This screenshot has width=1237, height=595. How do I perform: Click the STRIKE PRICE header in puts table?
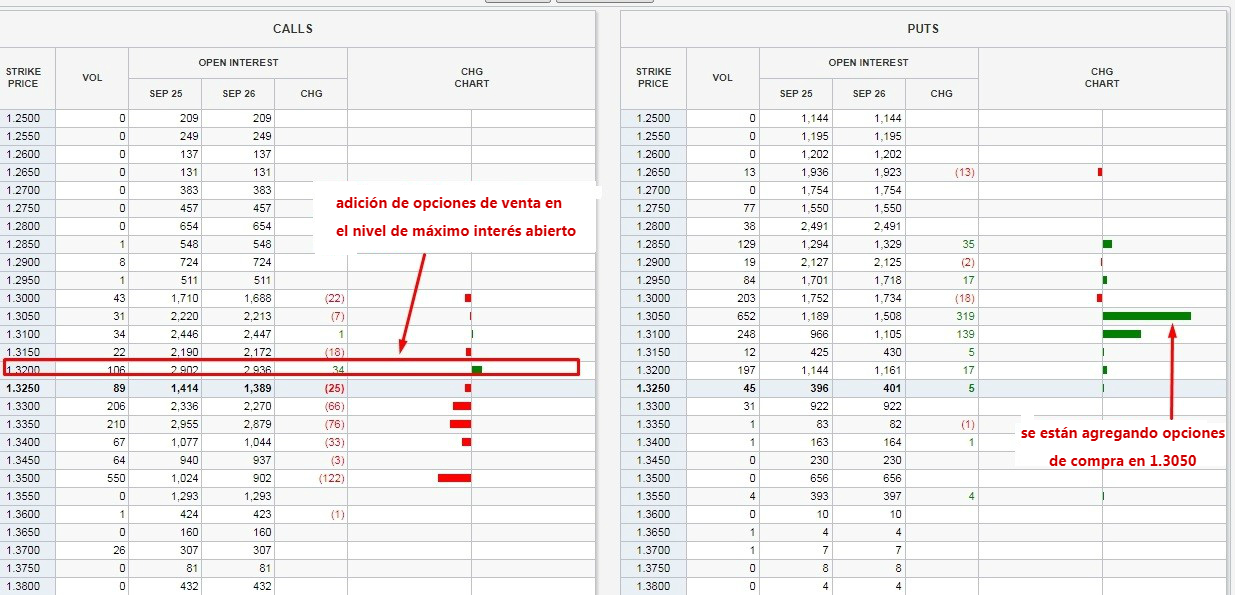[x=652, y=77]
